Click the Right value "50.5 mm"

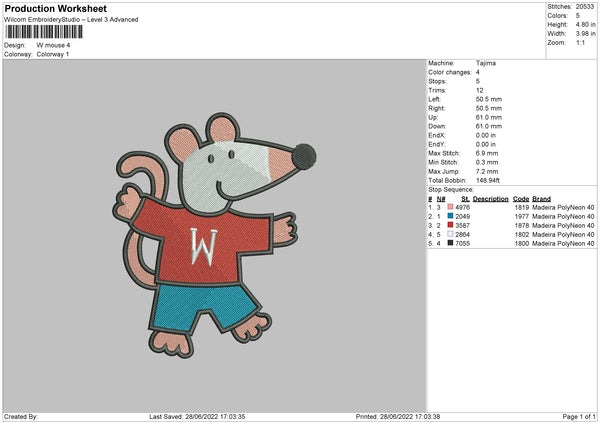[489, 108]
